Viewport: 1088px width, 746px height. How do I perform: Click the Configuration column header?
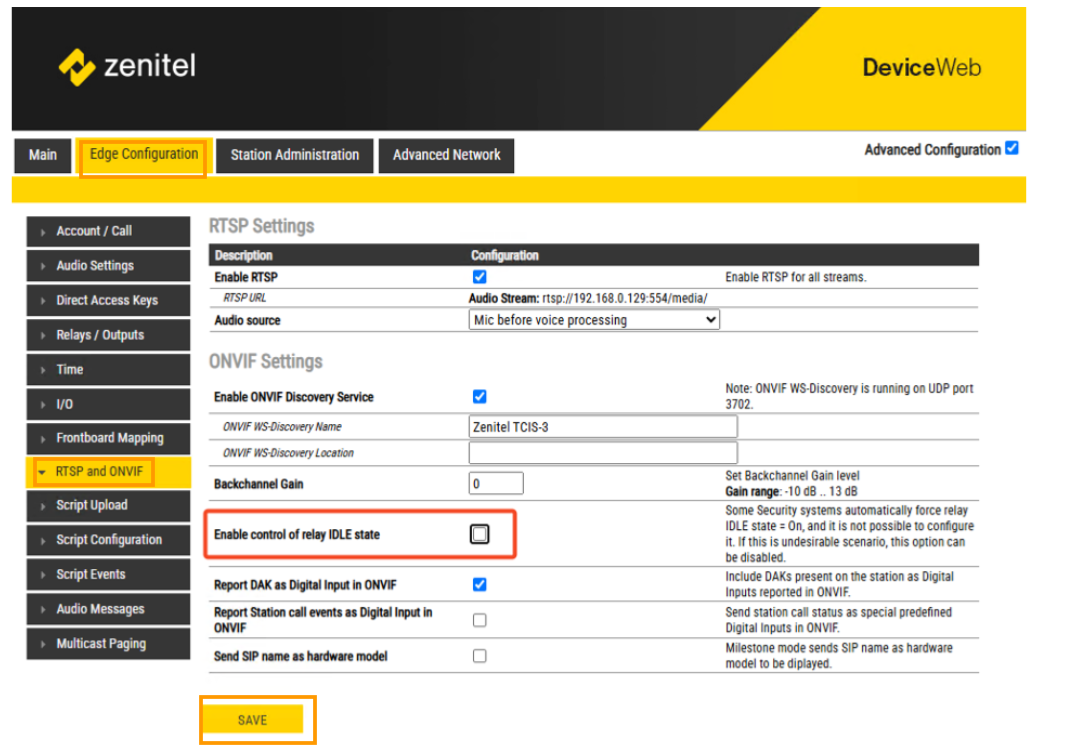[x=504, y=255]
